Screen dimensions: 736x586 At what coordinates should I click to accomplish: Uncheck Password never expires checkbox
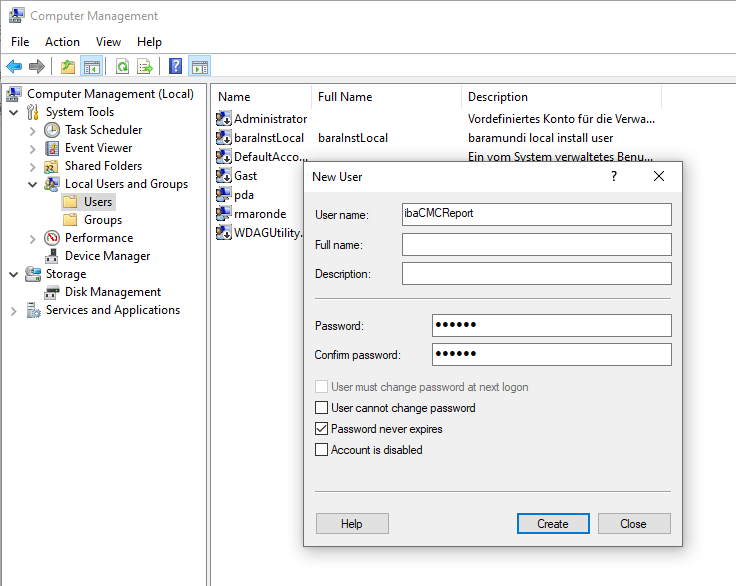pos(322,429)
